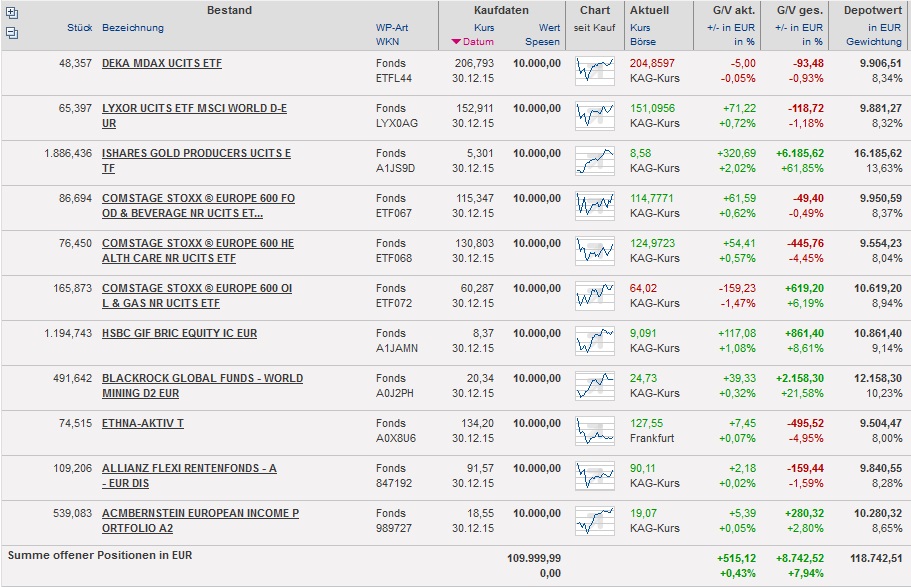Select WKN A1JAMN cell

coord(396,348)
